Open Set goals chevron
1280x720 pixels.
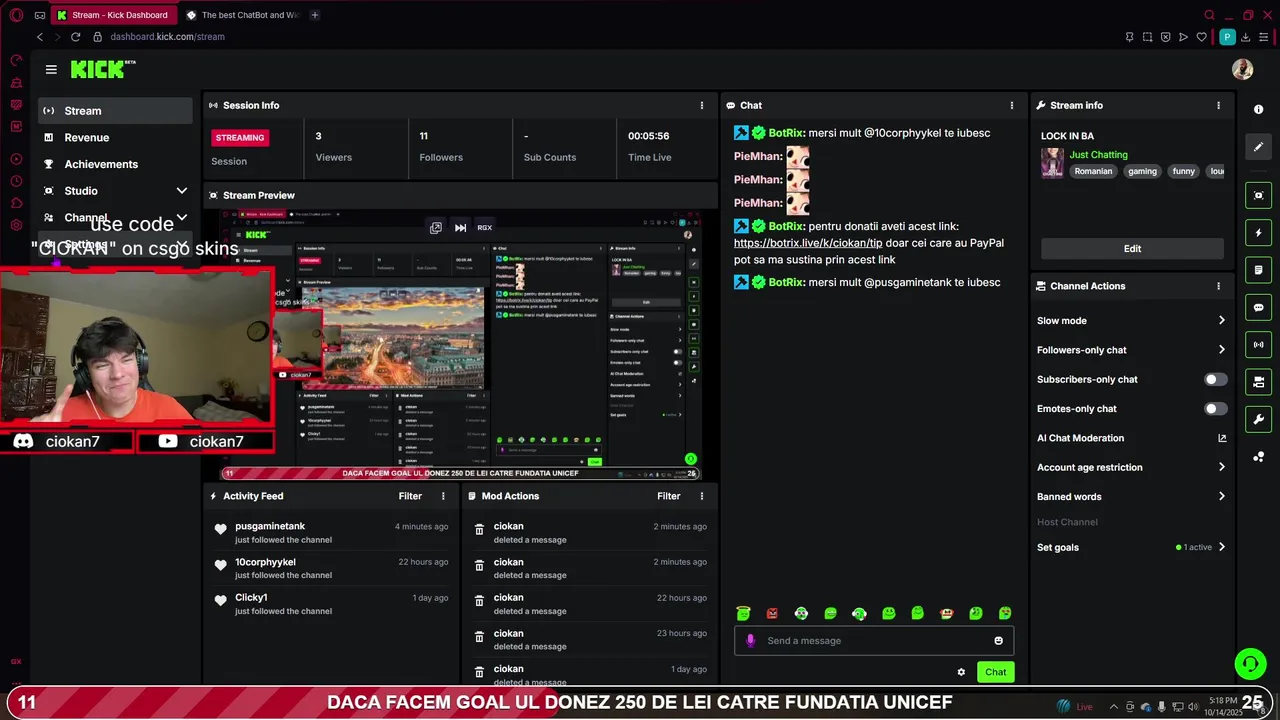1221,547
